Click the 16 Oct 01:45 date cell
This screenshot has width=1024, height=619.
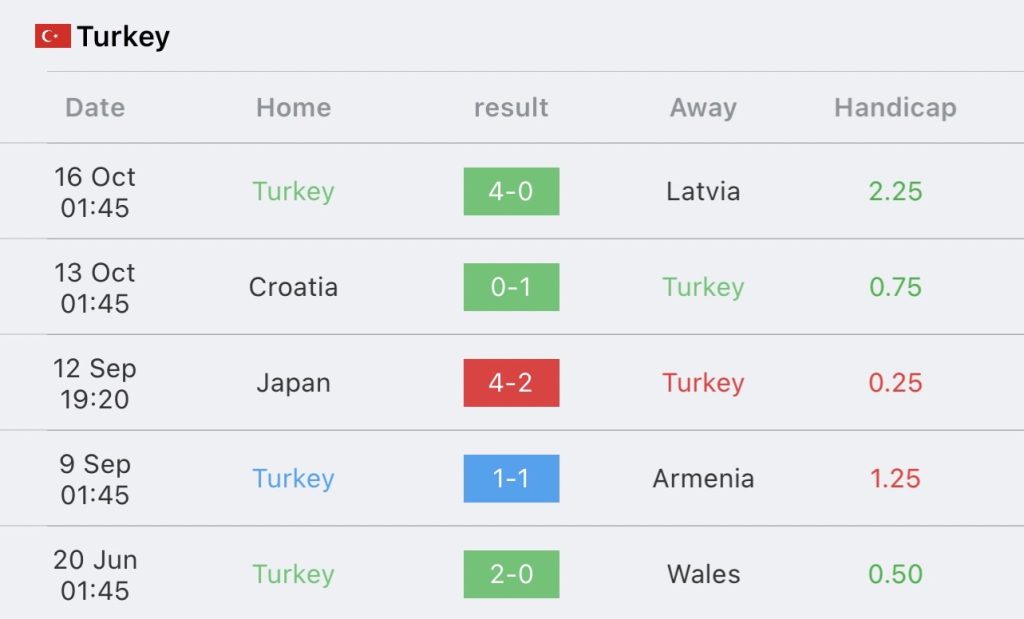click(95, 192)
